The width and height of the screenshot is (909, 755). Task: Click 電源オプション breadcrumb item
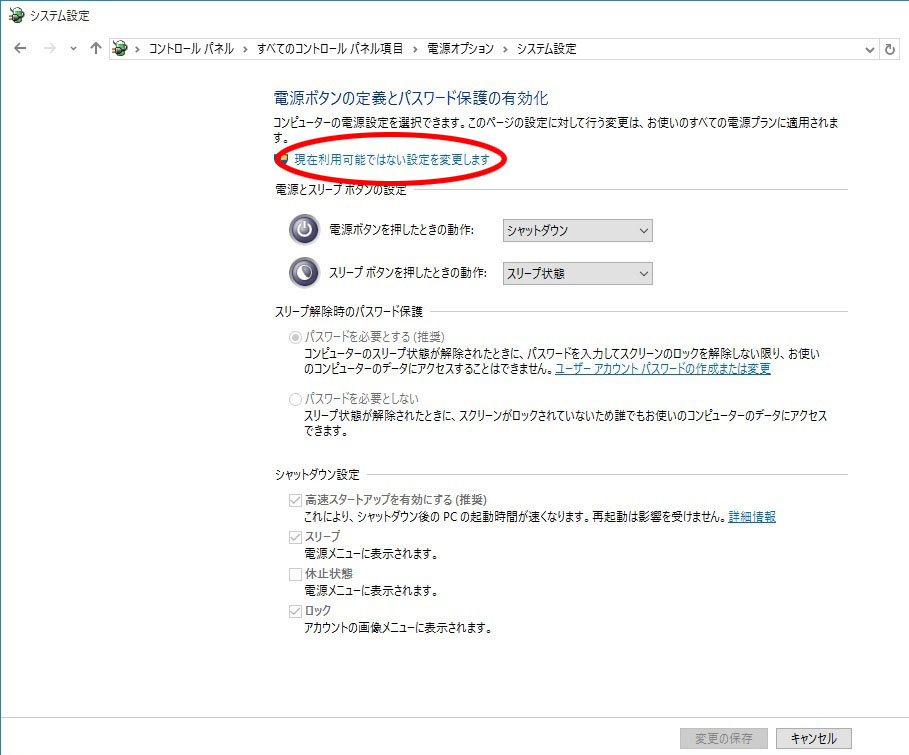[x=460, y=48]
